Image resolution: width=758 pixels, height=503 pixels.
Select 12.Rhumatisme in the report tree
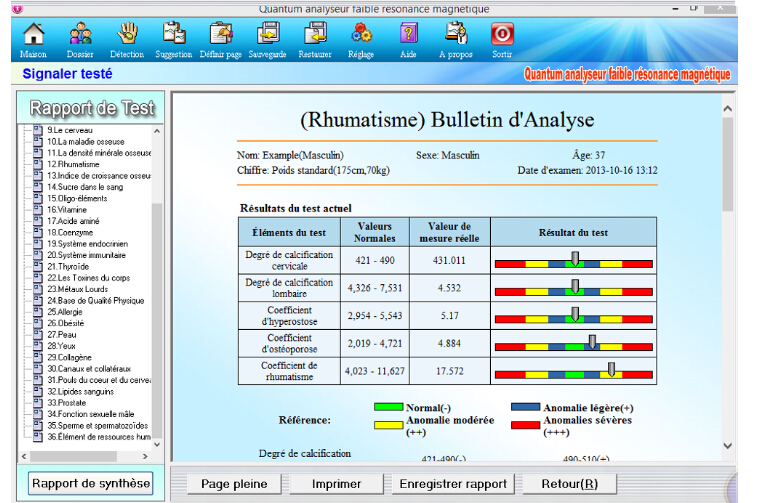click(73, 164)
